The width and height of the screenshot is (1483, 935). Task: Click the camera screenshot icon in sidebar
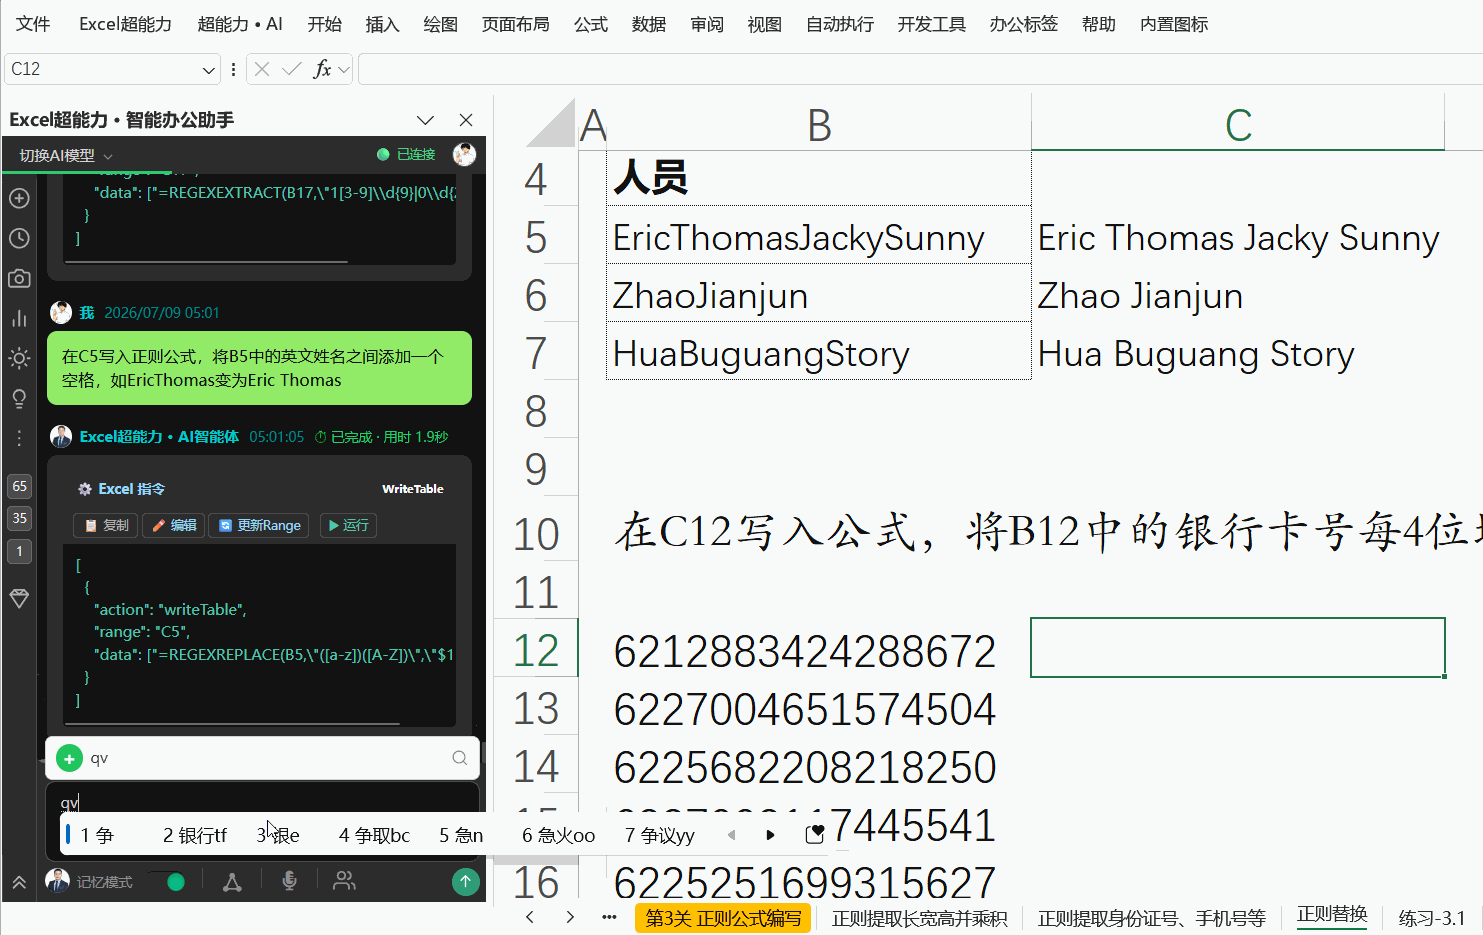coord(19,278)
